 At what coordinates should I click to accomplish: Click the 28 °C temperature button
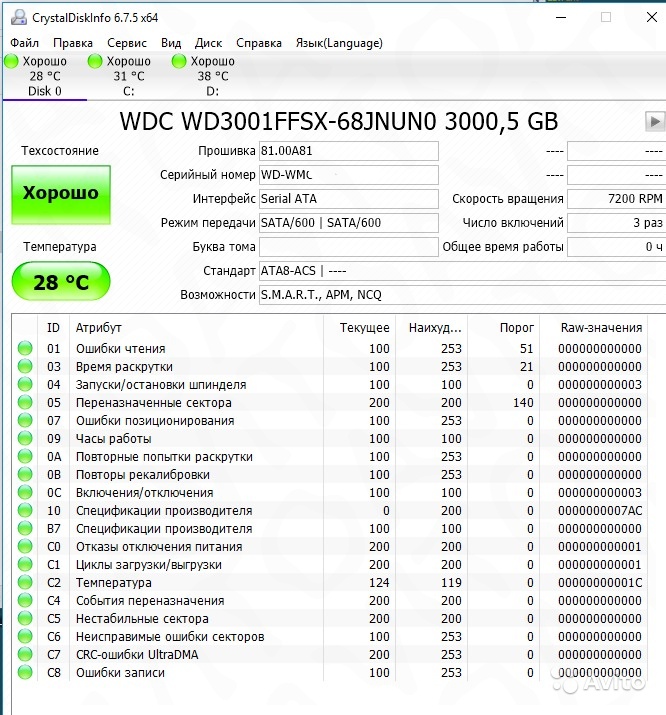(x=61, y=281)
